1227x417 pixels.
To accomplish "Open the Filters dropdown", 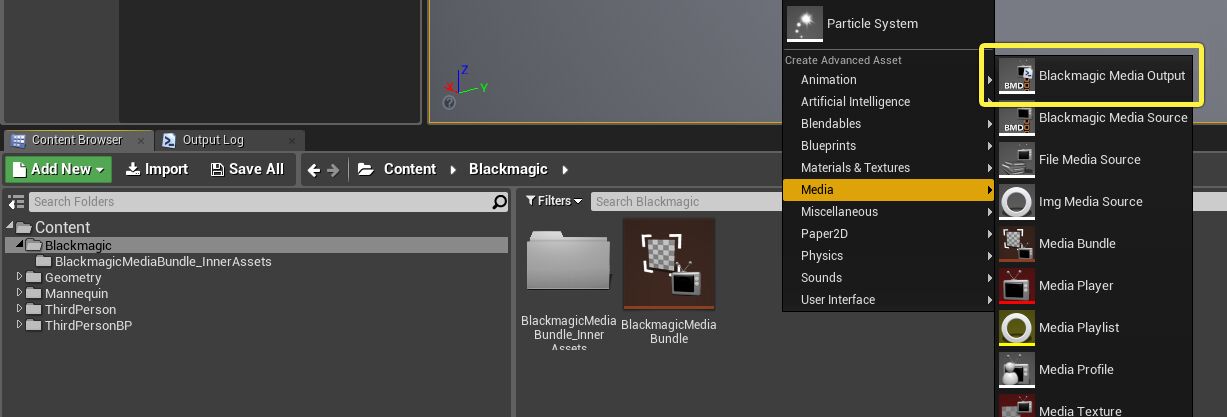I will 554,201.
